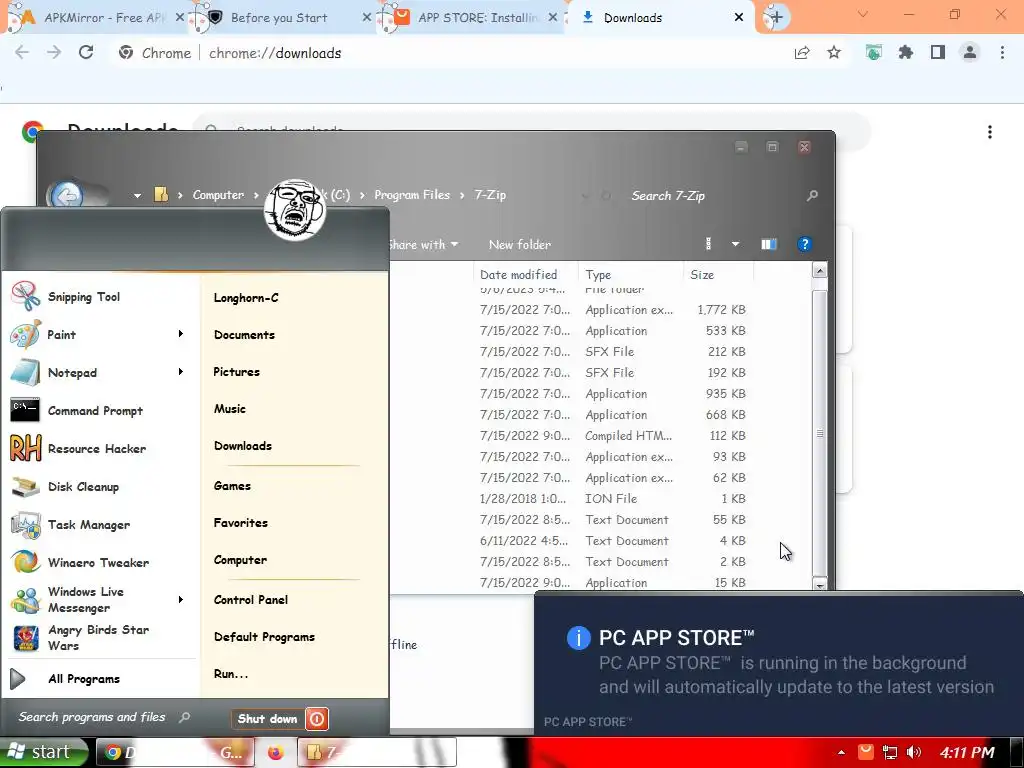Open the Run... dialog

click(x=231, y=674)
